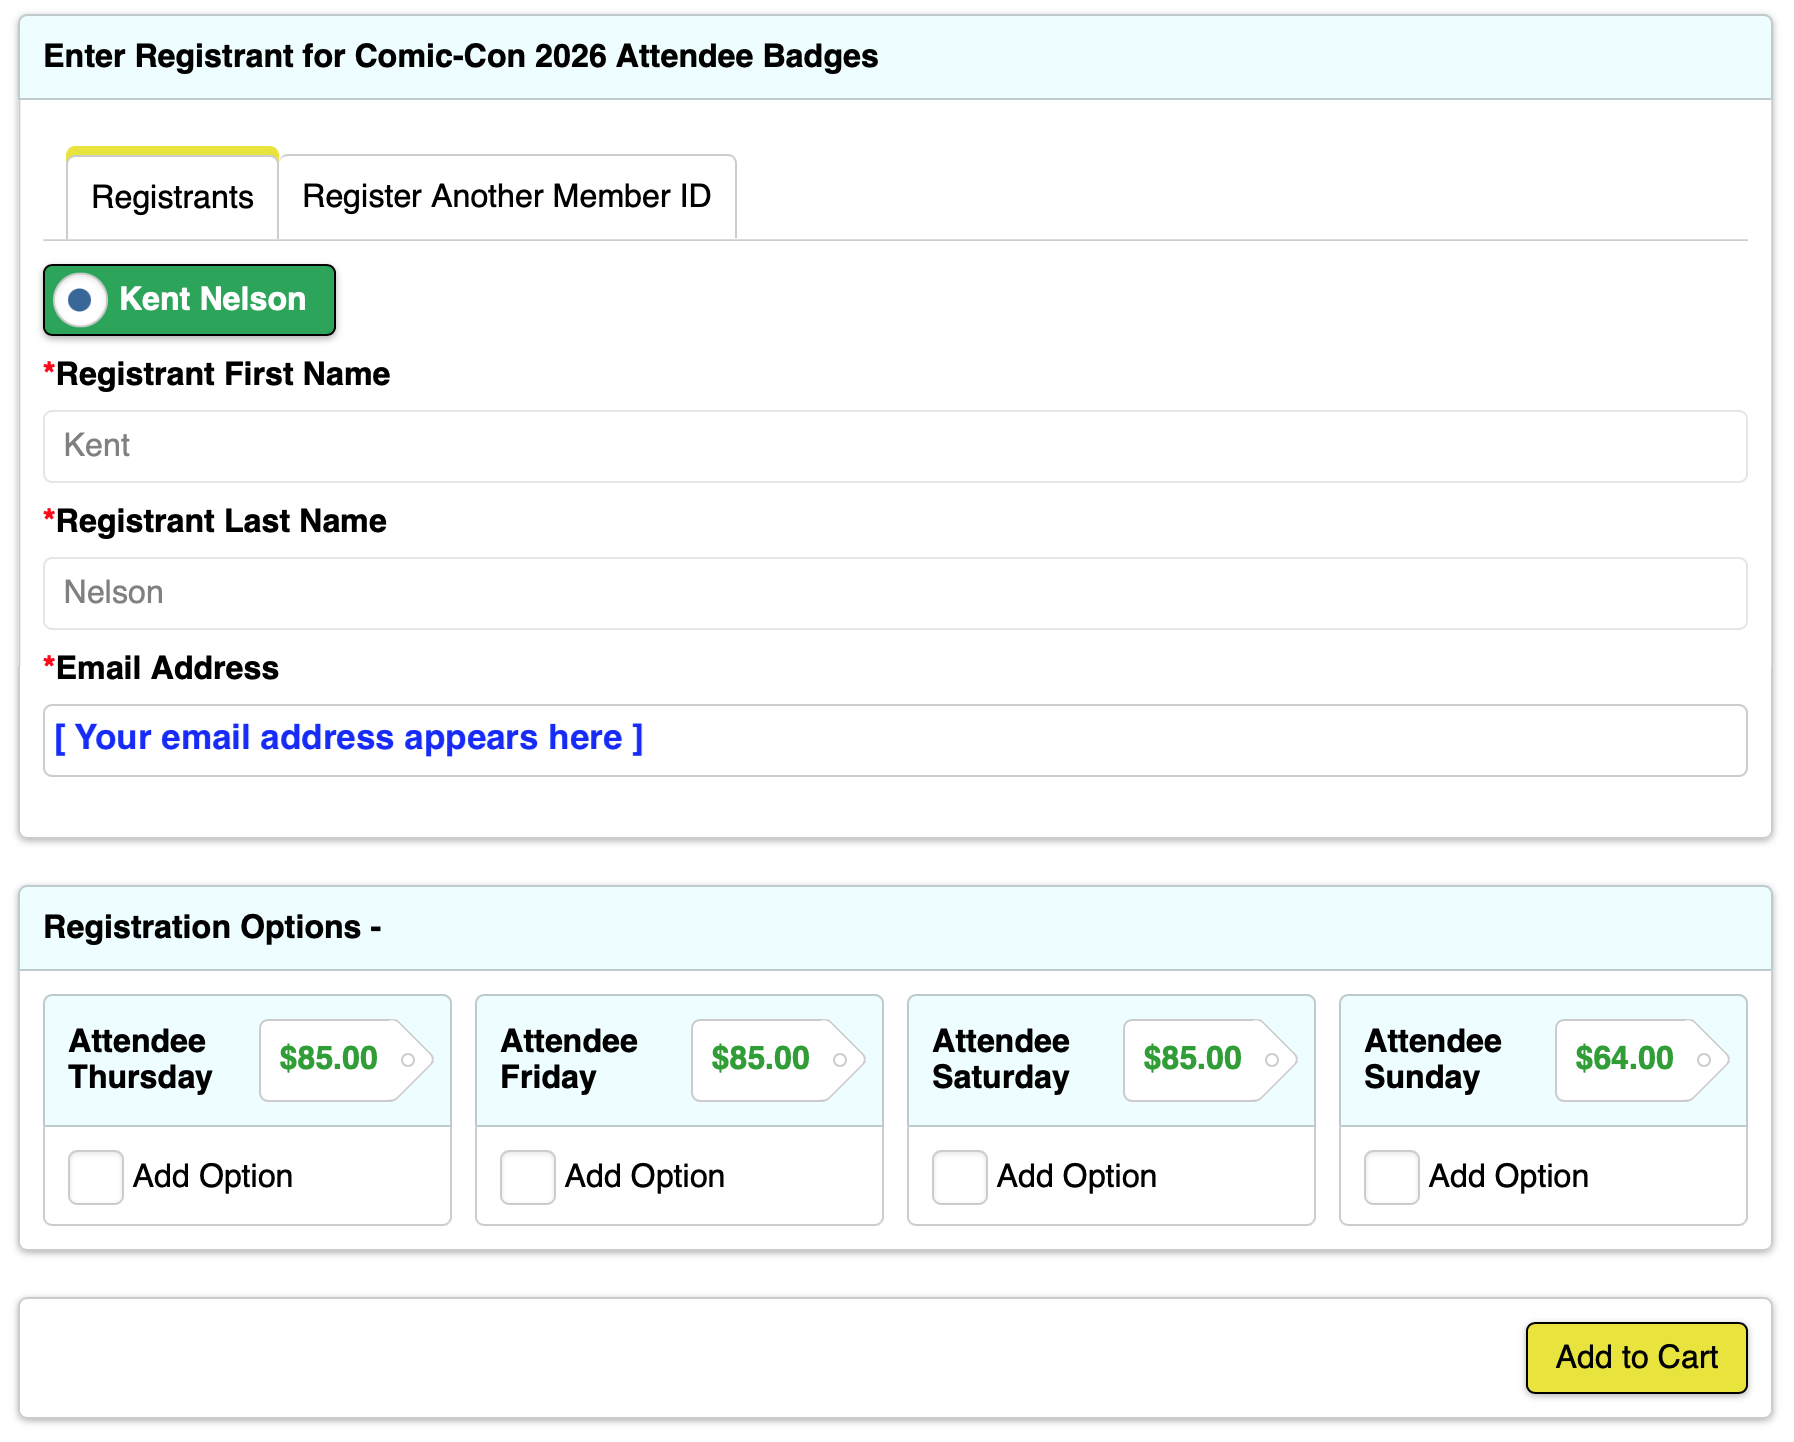
Task: Click the Registrant First Name field
Action: (x=894, y=446)
